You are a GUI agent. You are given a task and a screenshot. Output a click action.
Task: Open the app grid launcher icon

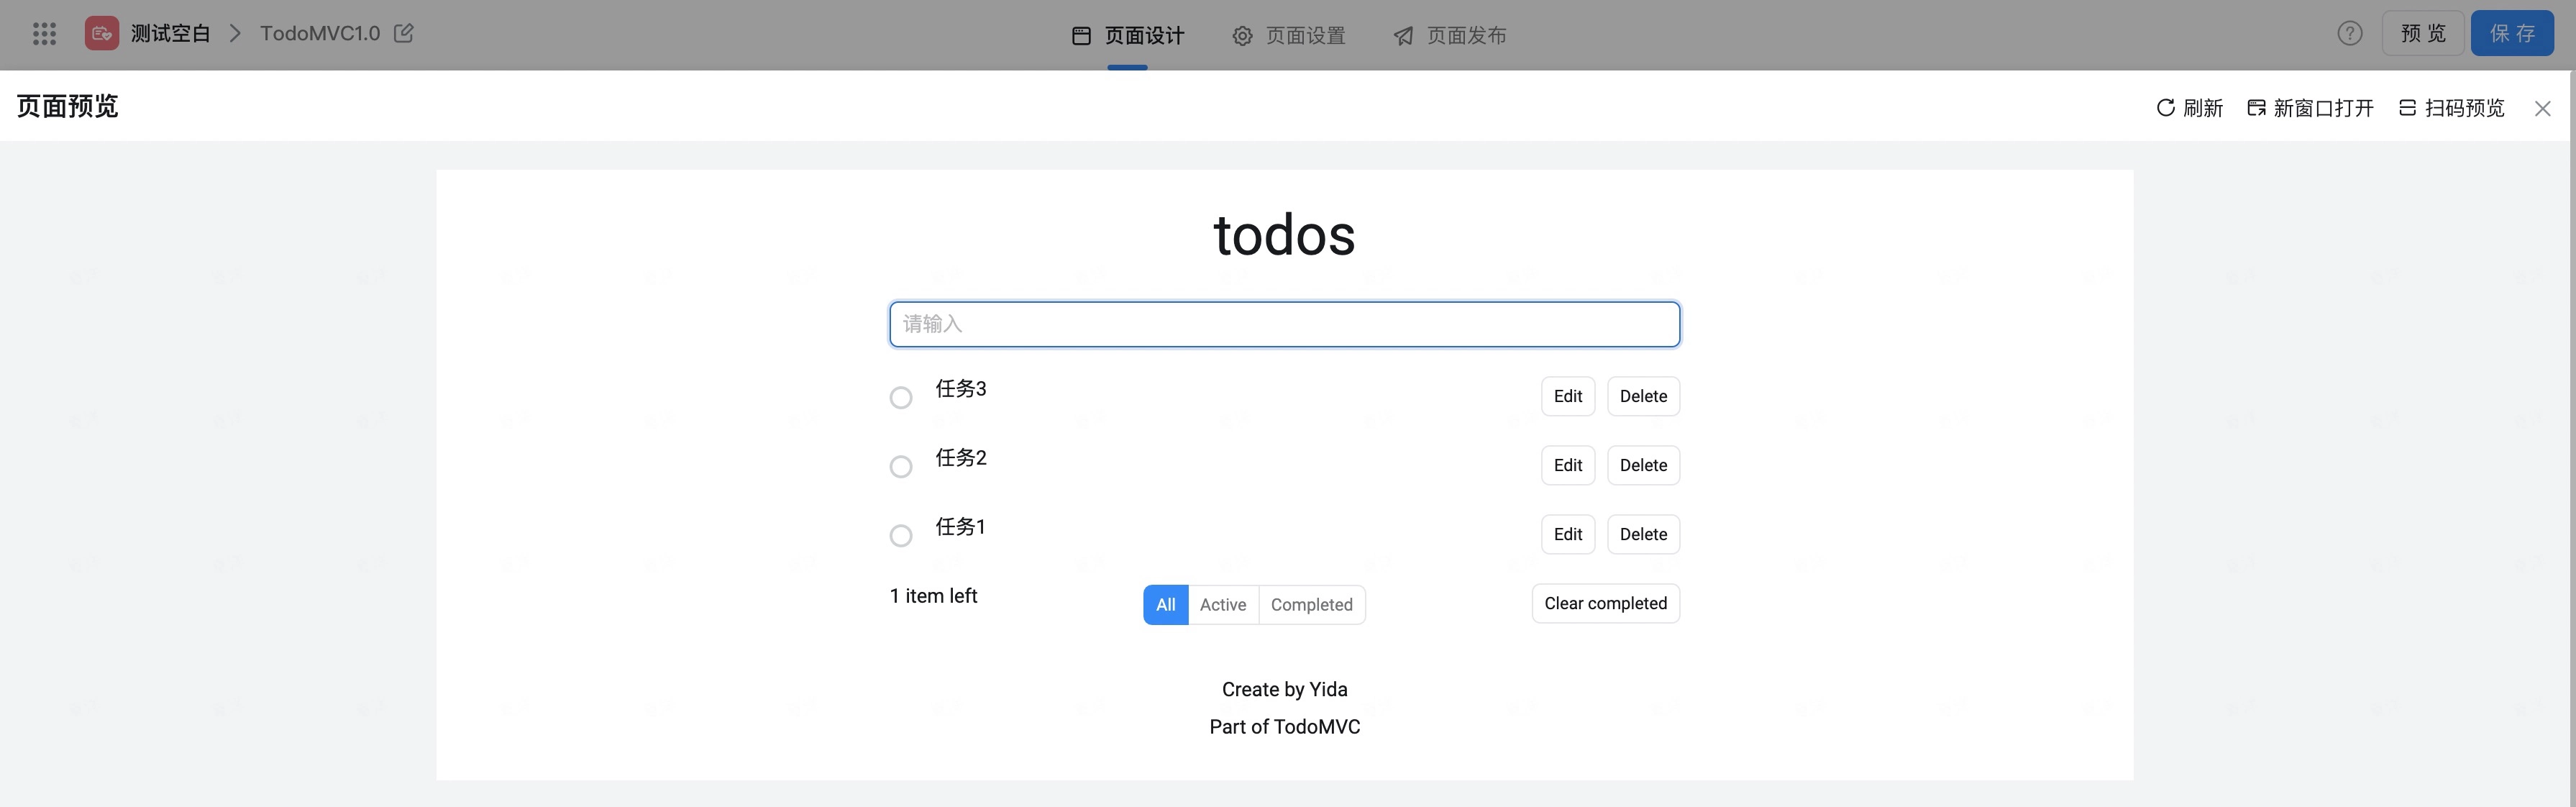44,34
